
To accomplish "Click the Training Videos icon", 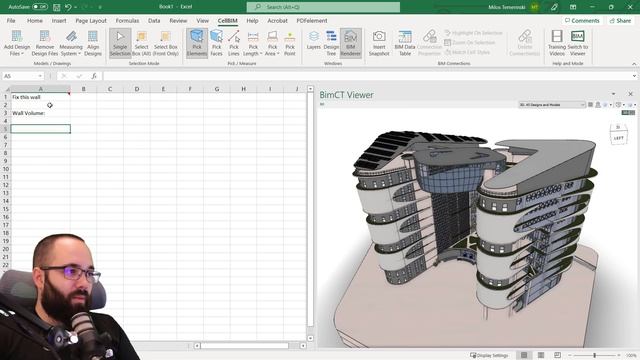I will pyautogui.click(x=557, y=36).
